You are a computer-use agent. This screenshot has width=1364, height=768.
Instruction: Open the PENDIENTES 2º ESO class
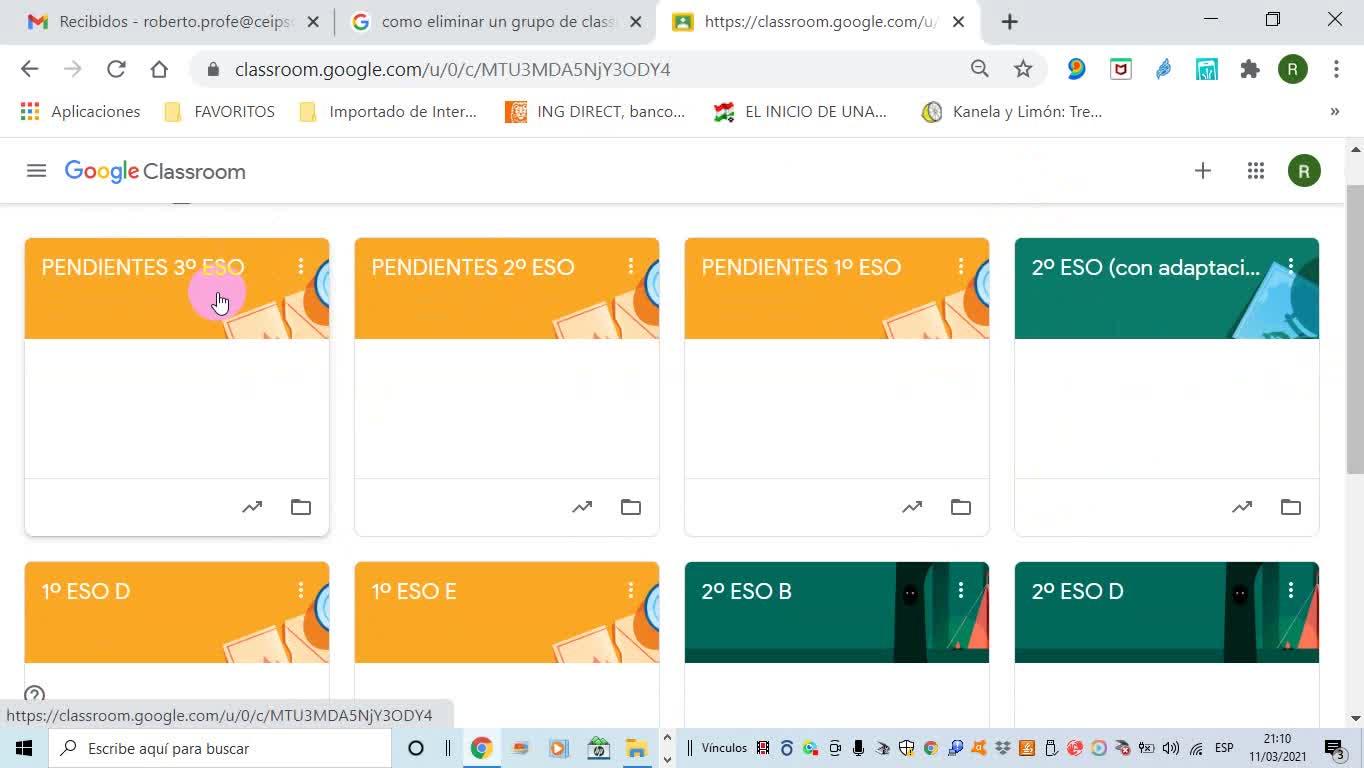point(473,267)
